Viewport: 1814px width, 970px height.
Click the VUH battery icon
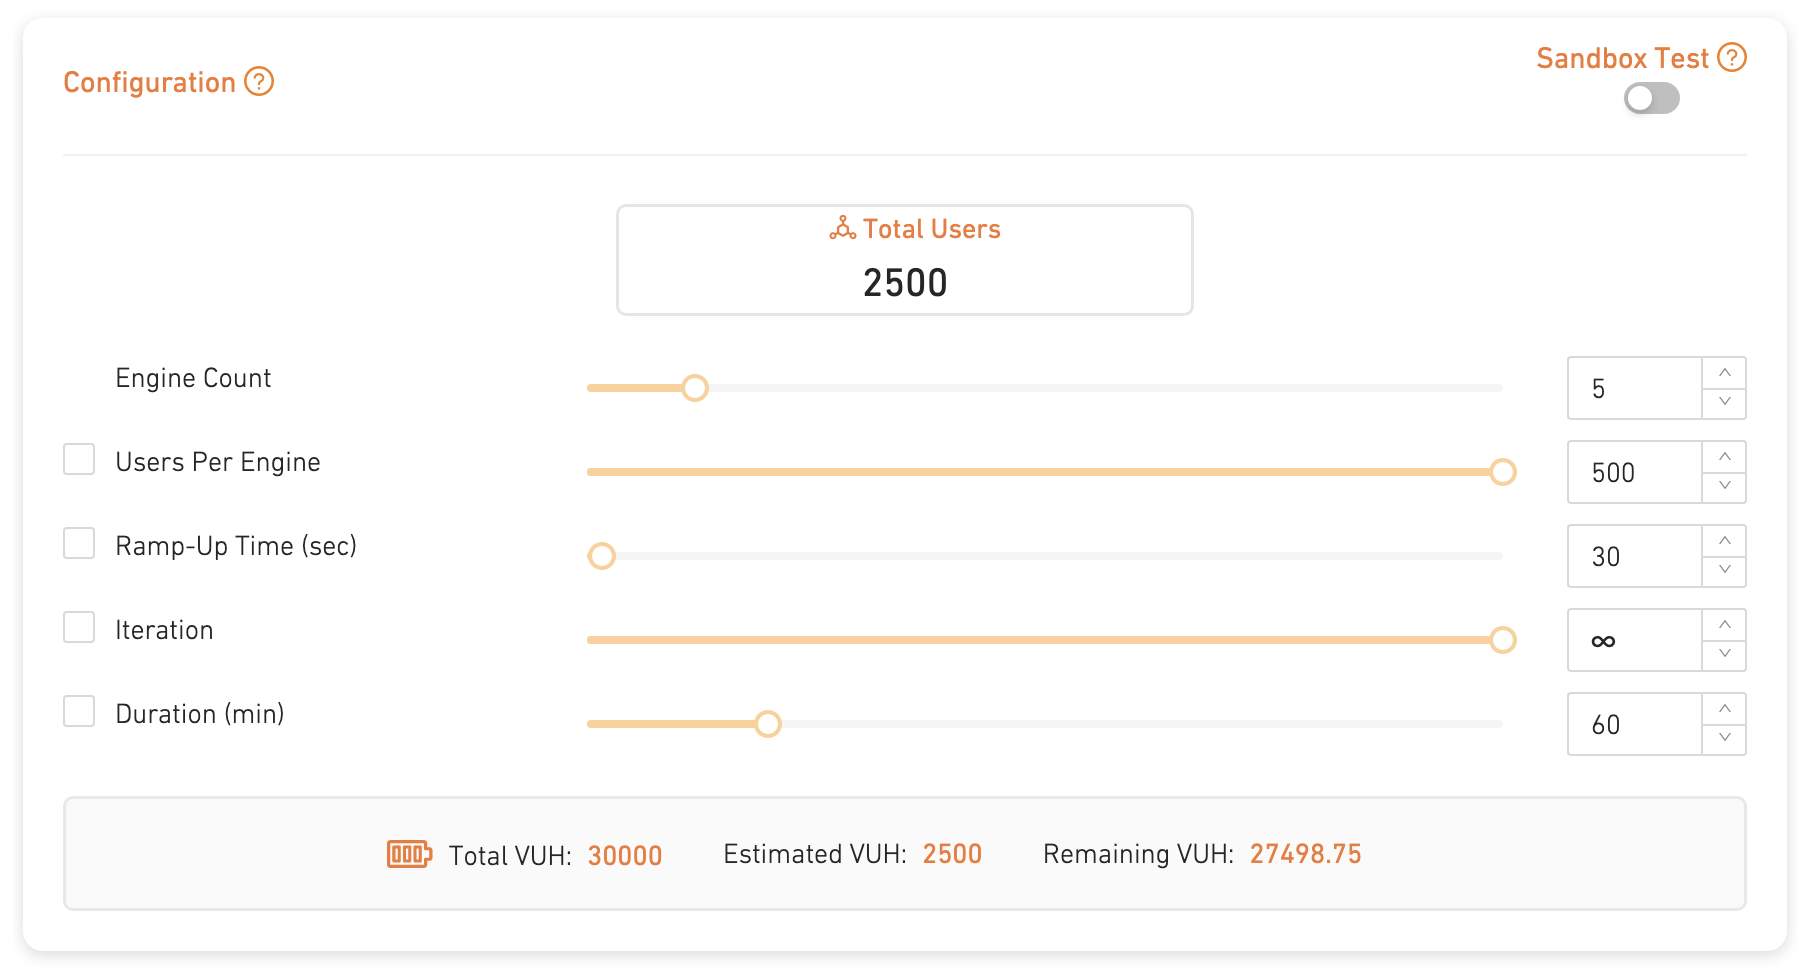click(x=409, y=854)
